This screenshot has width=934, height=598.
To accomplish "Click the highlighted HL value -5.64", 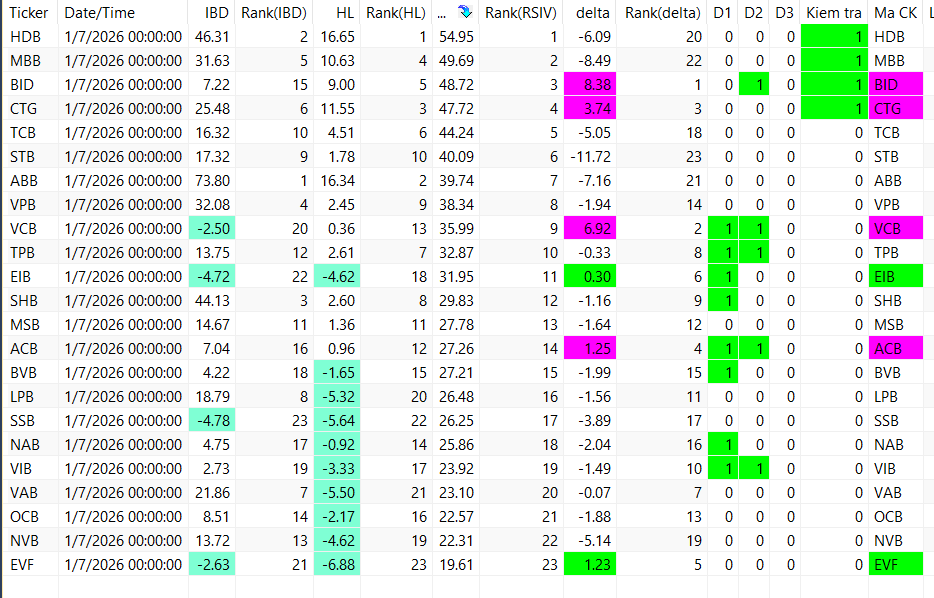I will [x=337, y=421].
